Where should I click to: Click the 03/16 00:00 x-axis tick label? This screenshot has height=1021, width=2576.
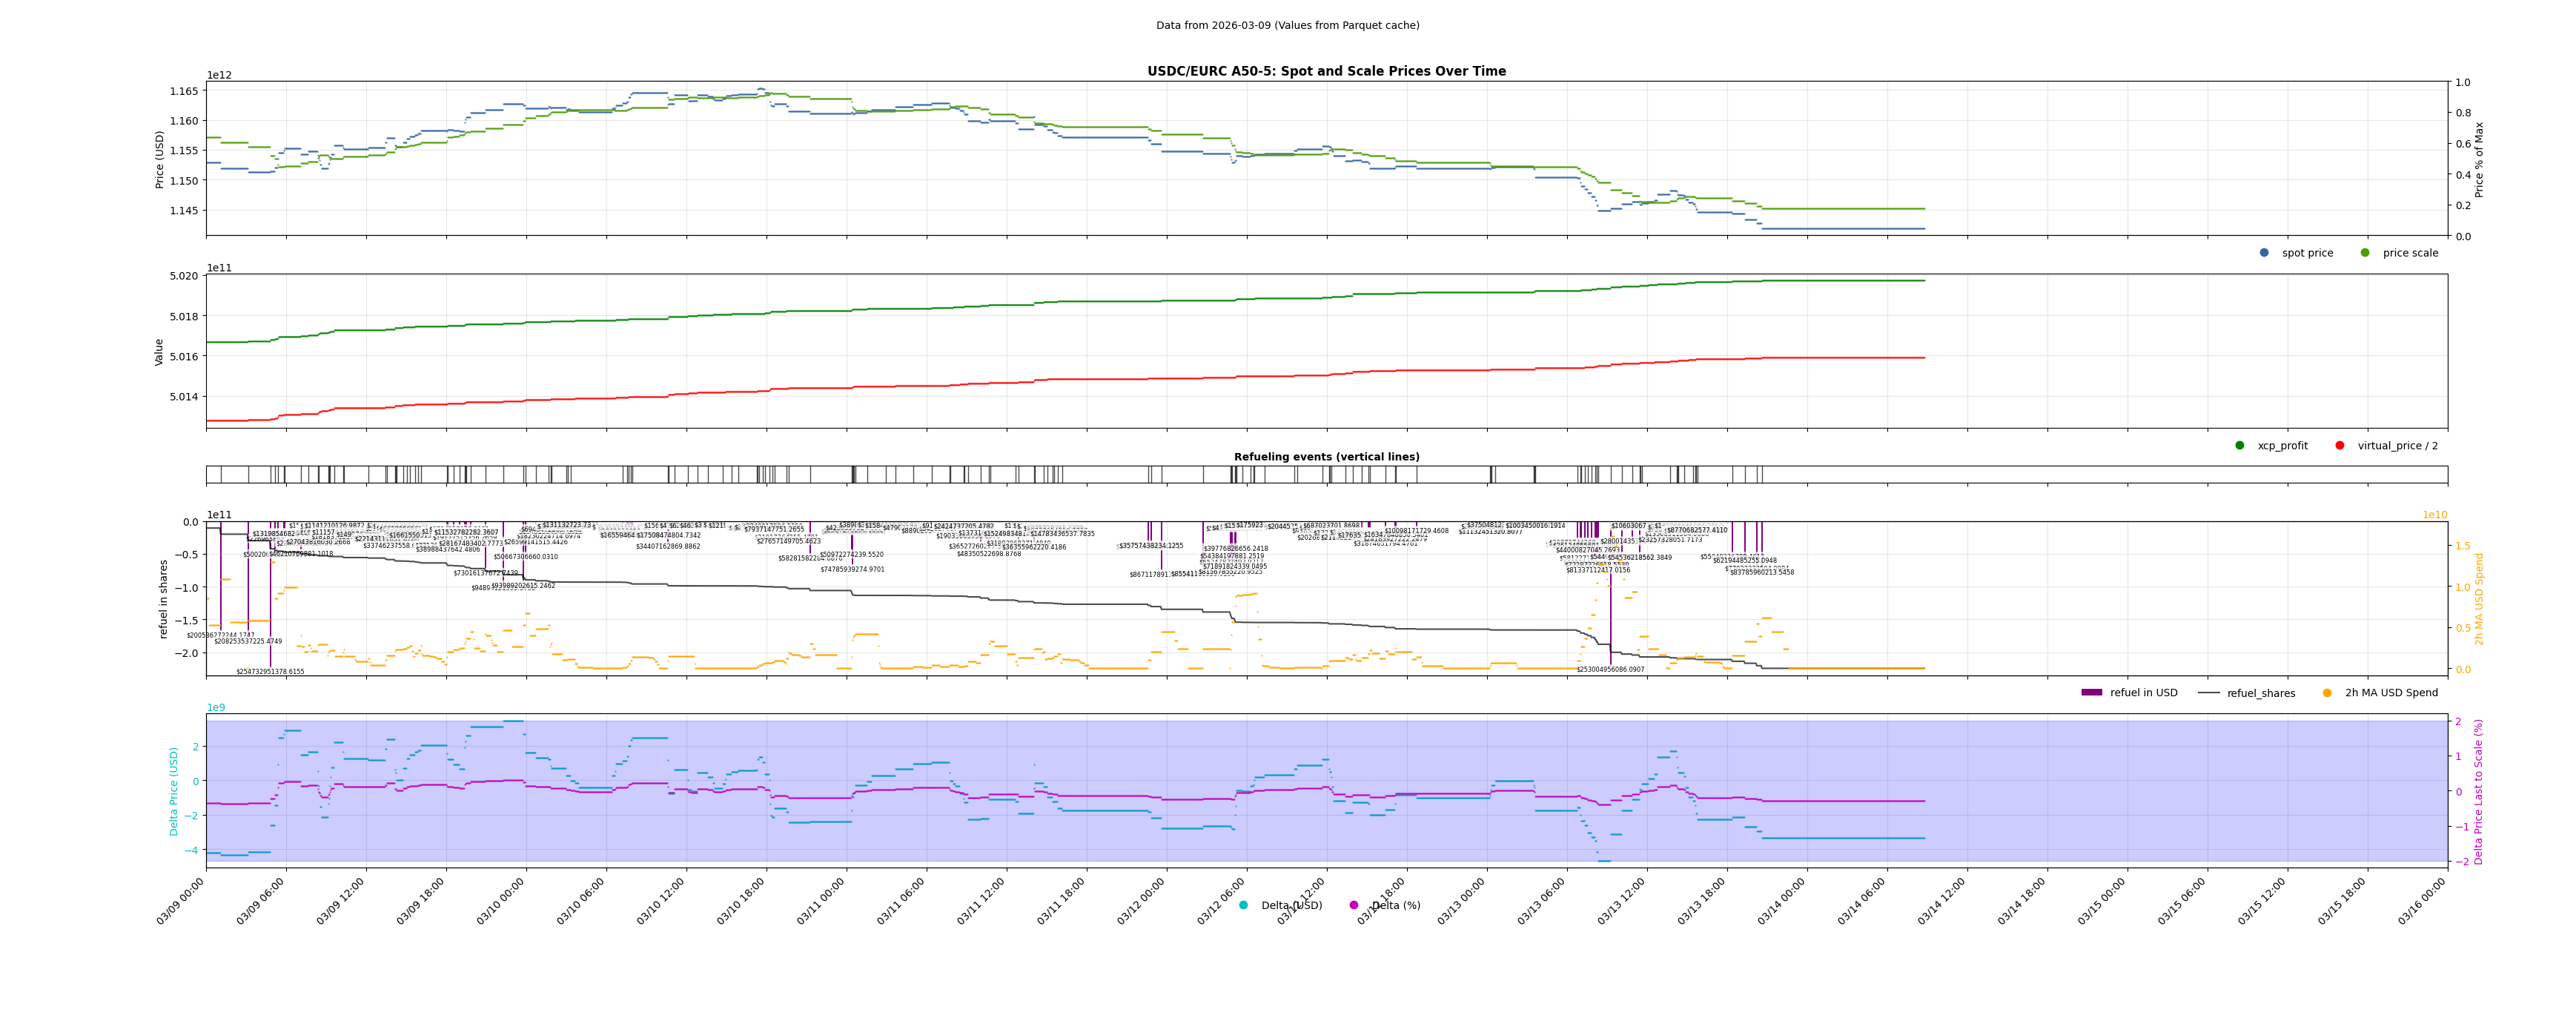click(2422, 901)
